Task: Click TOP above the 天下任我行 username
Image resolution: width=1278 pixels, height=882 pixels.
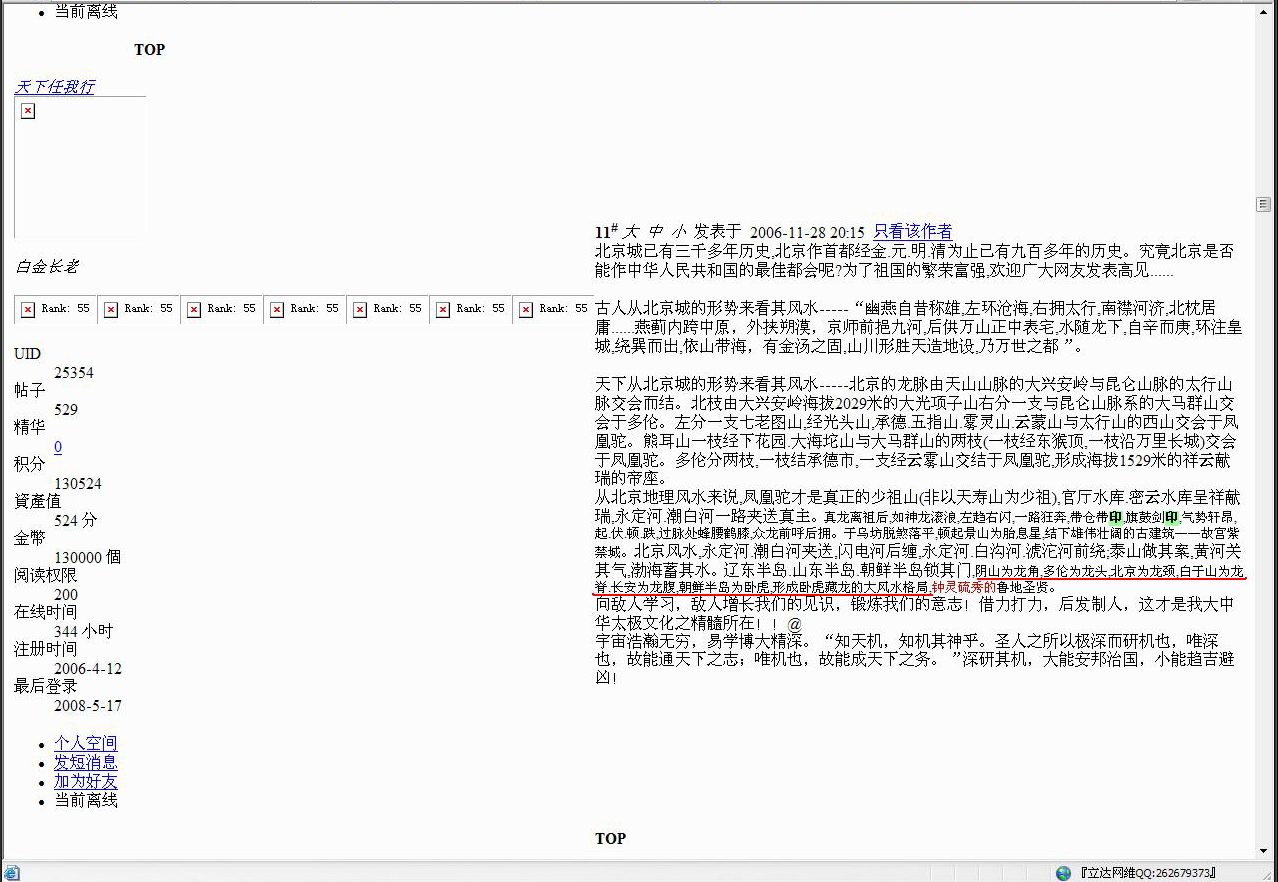Action: pyautogui.click(x=149, y=50)
